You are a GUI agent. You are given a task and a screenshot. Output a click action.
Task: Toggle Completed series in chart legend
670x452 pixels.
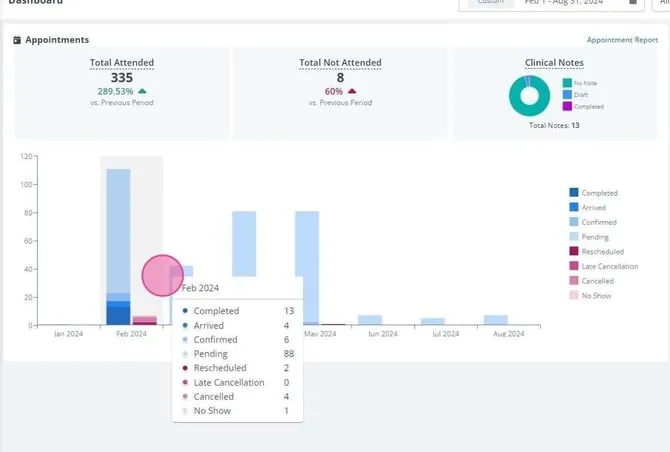[574, 193]
